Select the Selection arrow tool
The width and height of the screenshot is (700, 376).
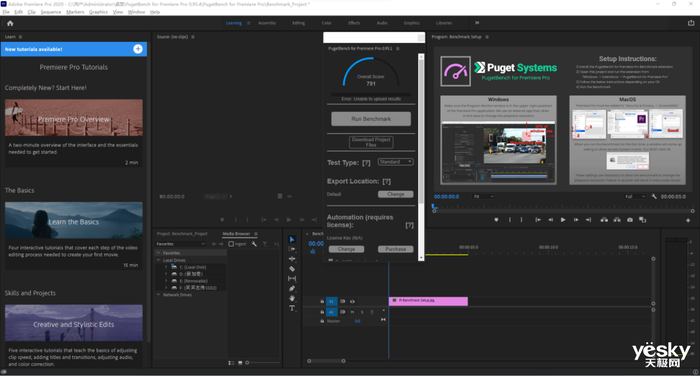click(292, 239)
